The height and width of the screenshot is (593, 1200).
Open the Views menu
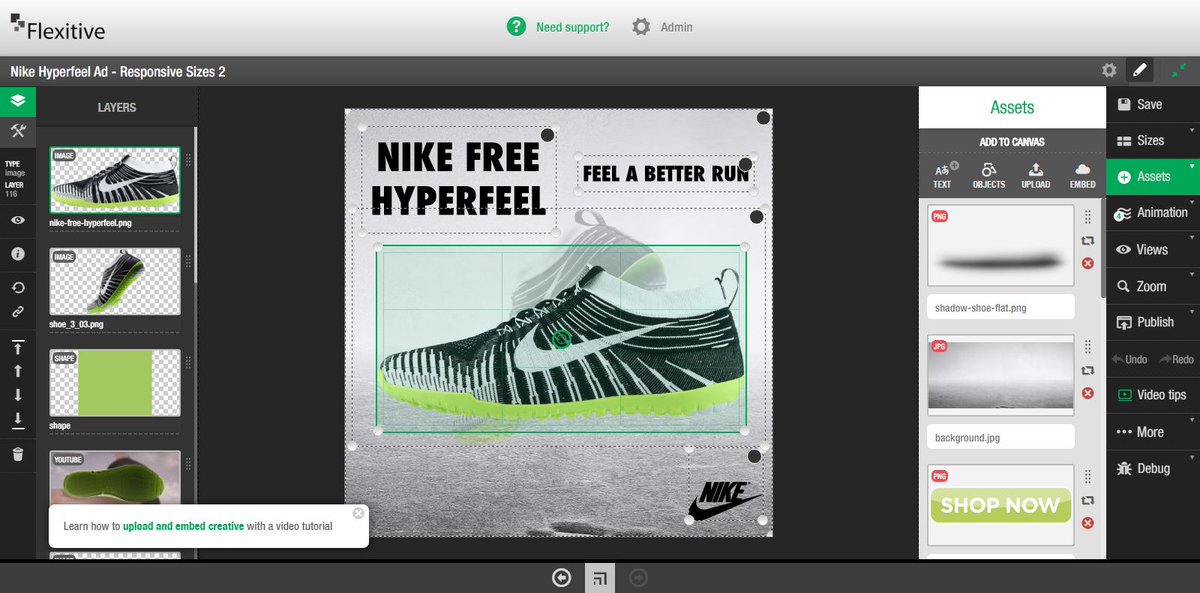click(1152, 249)
